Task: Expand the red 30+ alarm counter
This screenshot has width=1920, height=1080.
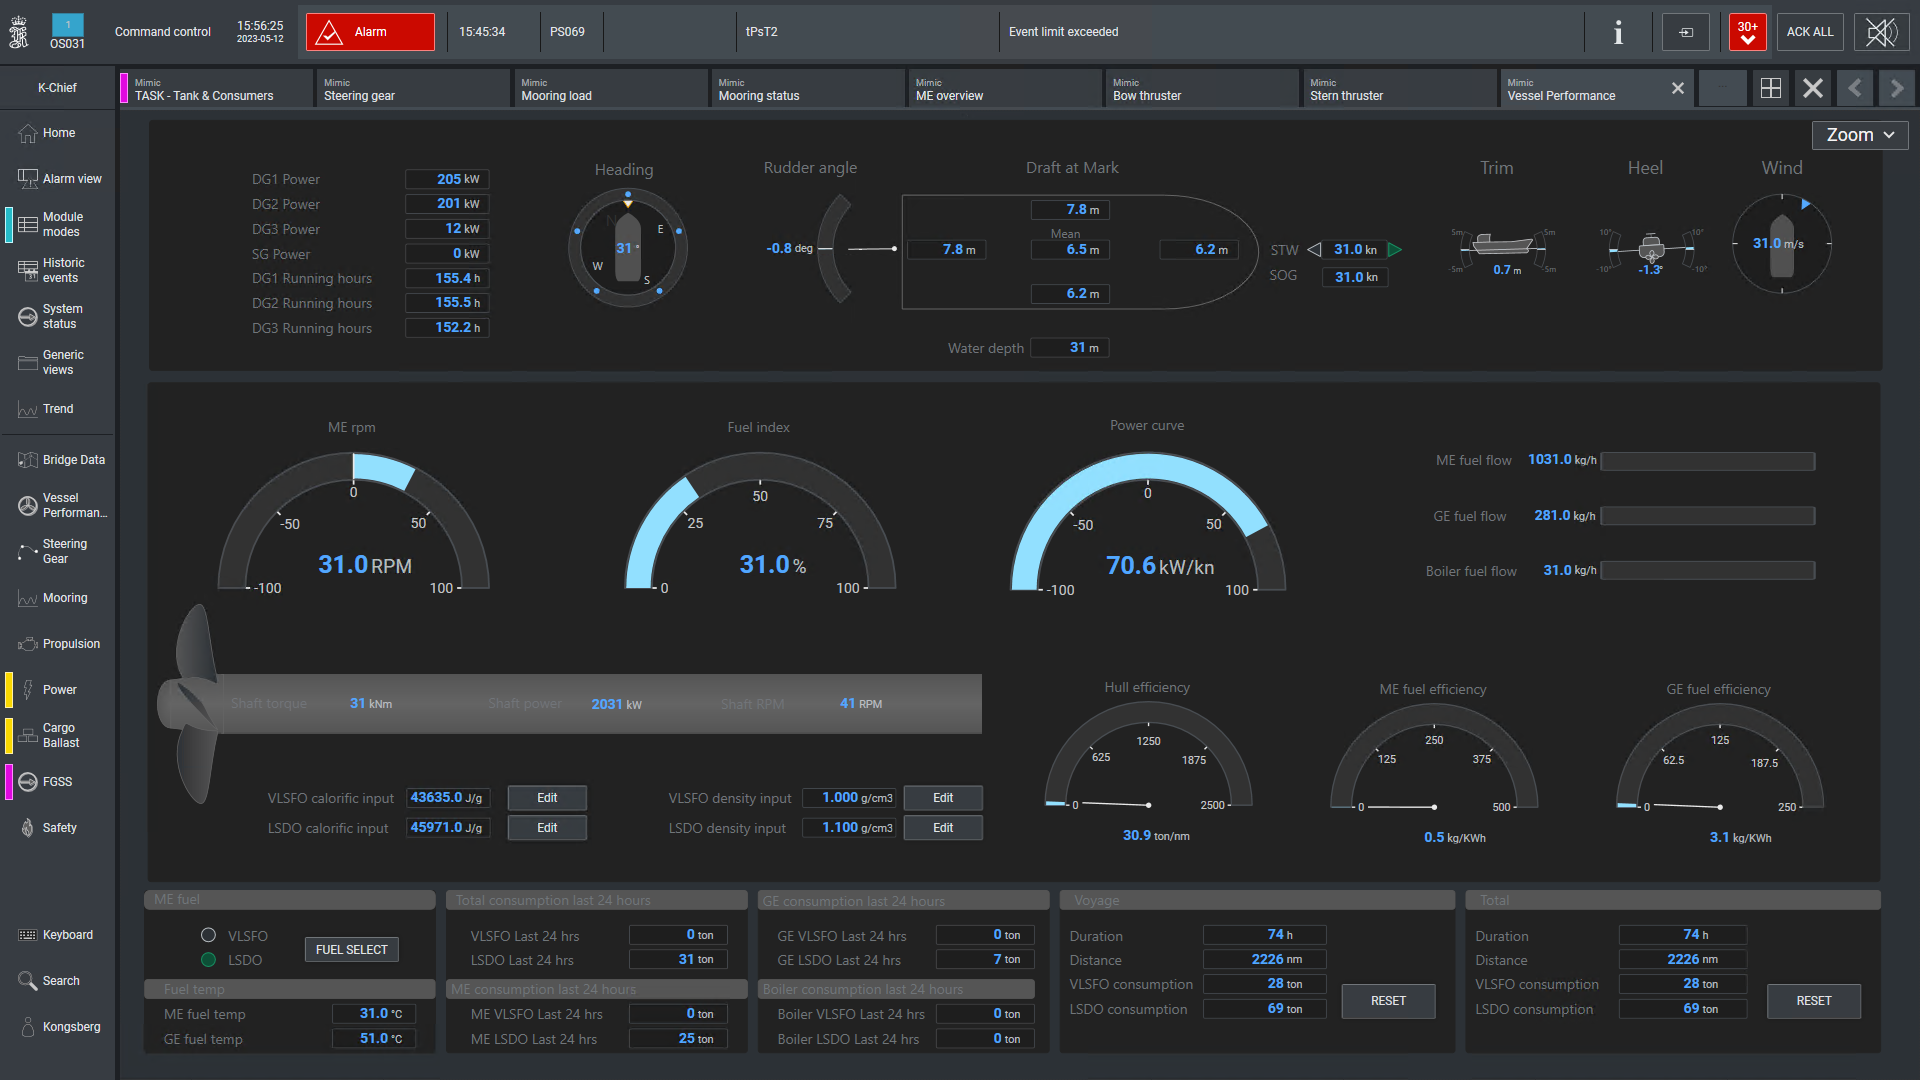Action: pos(1746,31)
